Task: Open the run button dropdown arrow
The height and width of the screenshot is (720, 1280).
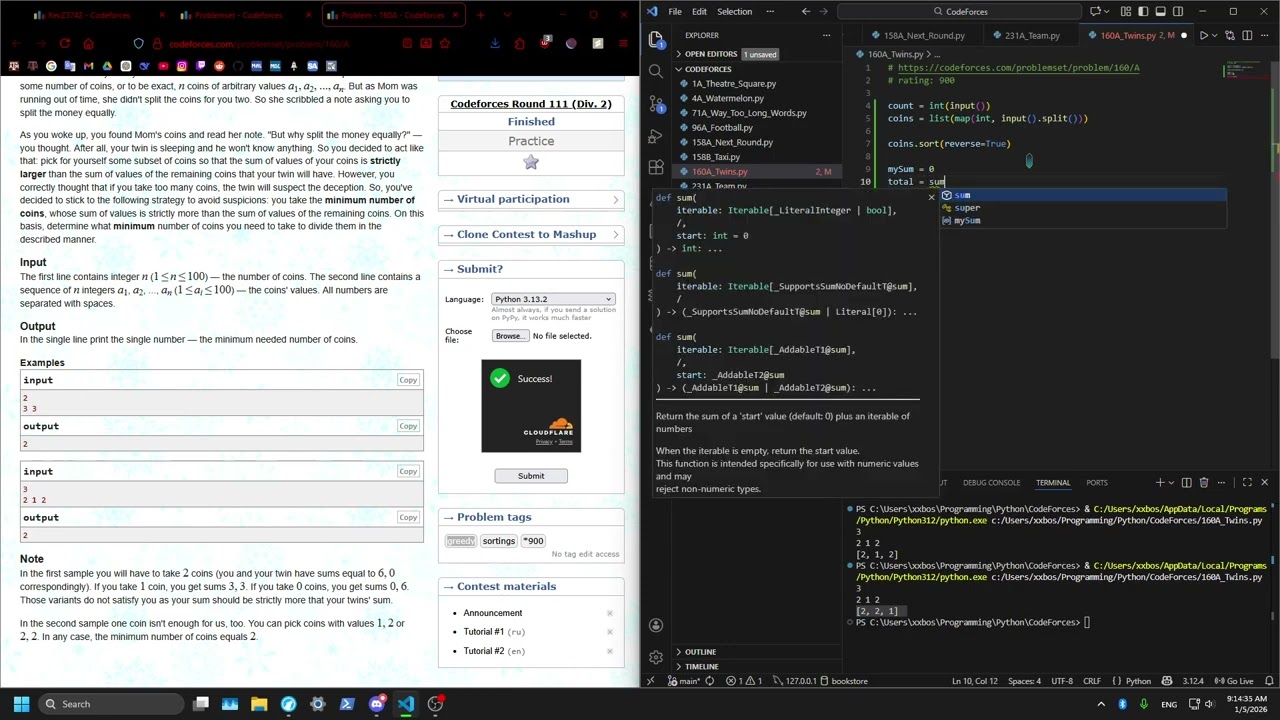Action: click(1217, 35)
